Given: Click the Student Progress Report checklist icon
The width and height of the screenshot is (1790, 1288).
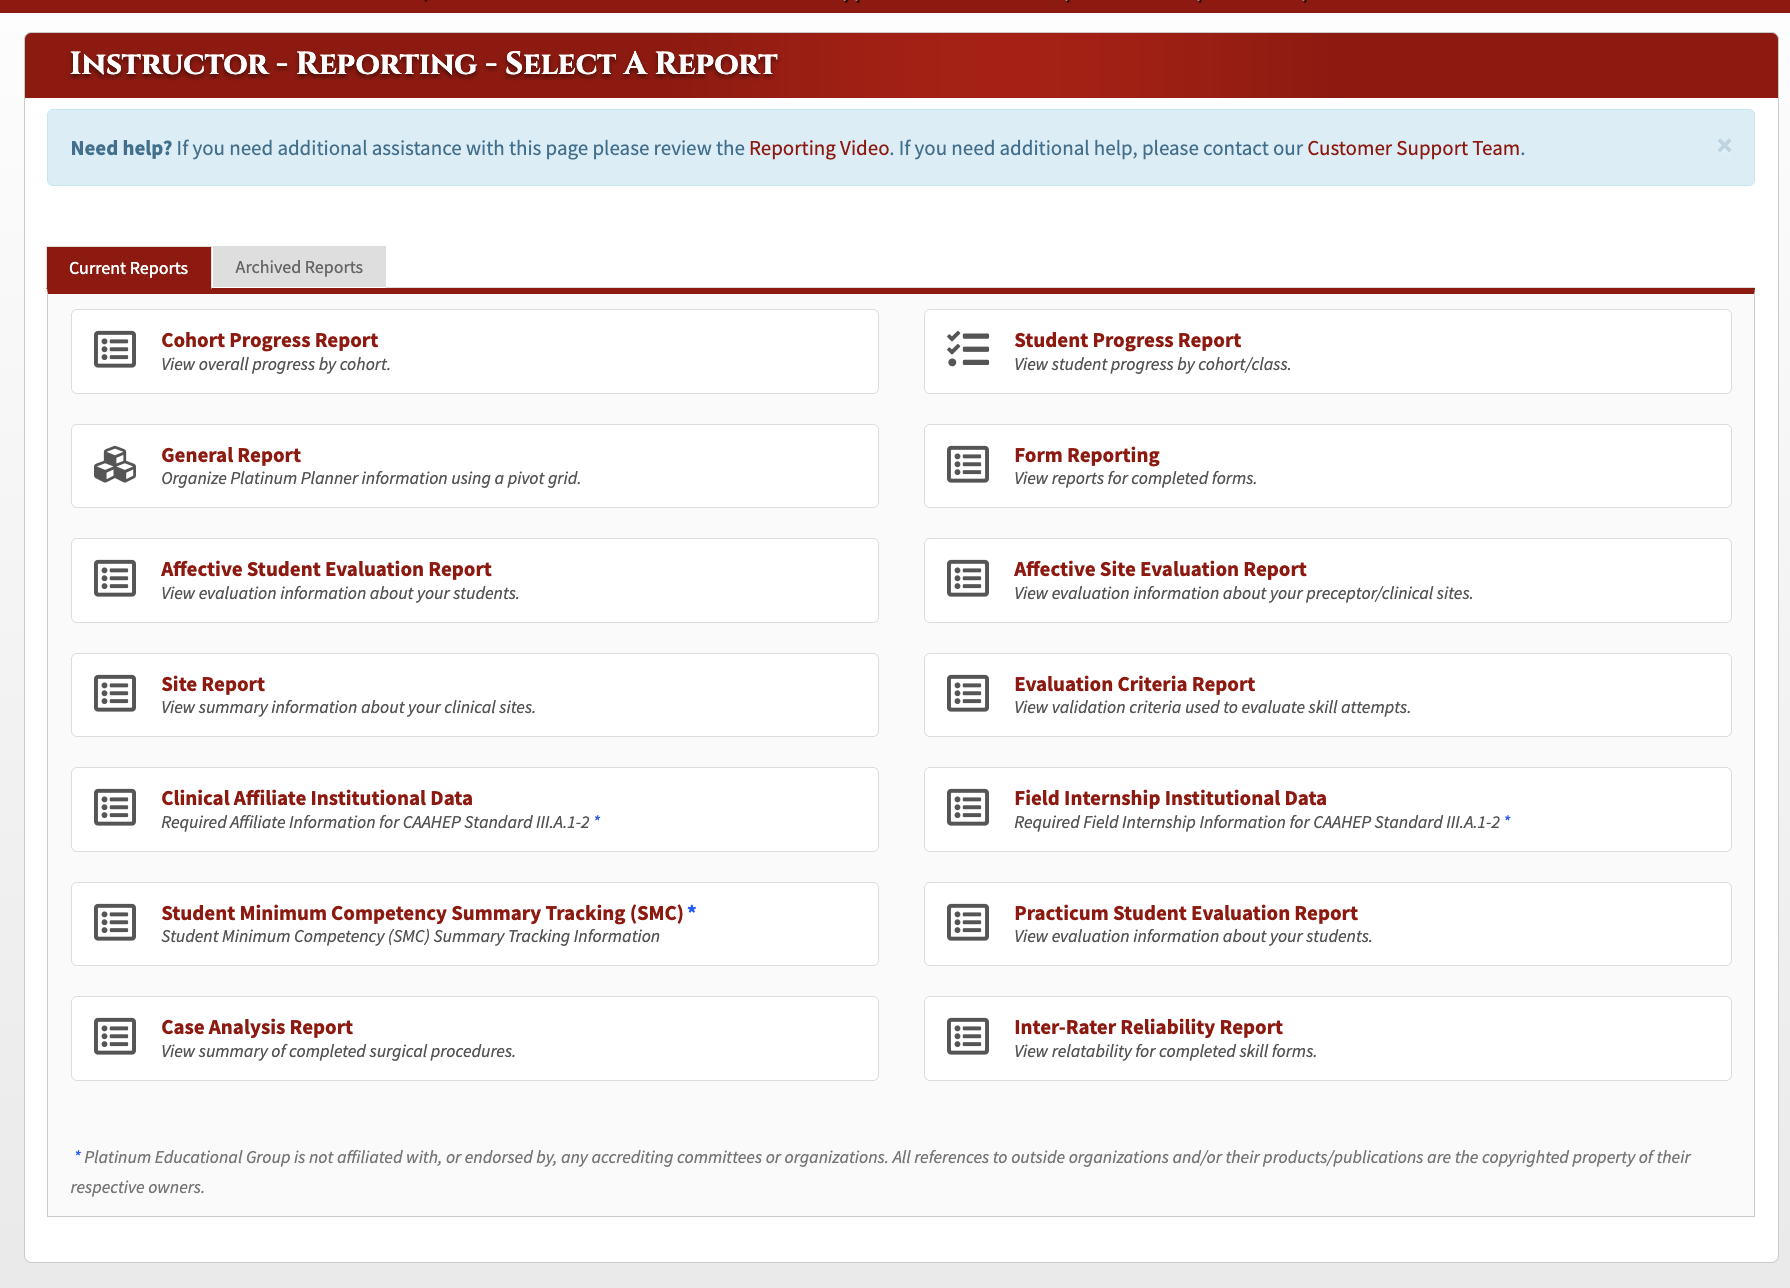Looking at the screenshot, I should [x=968, y=350].
